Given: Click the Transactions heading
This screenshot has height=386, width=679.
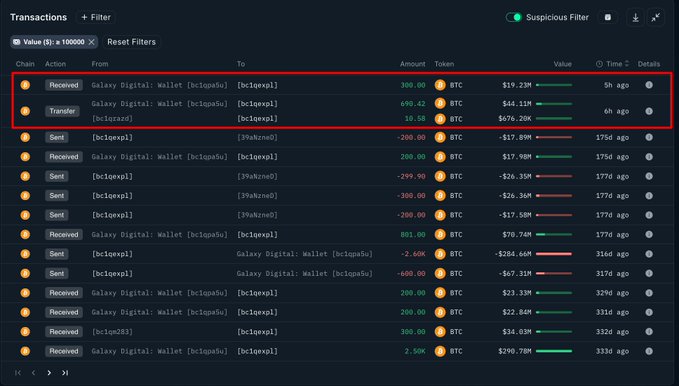Looking at the screenshot, I should click(x=39, y=17).
